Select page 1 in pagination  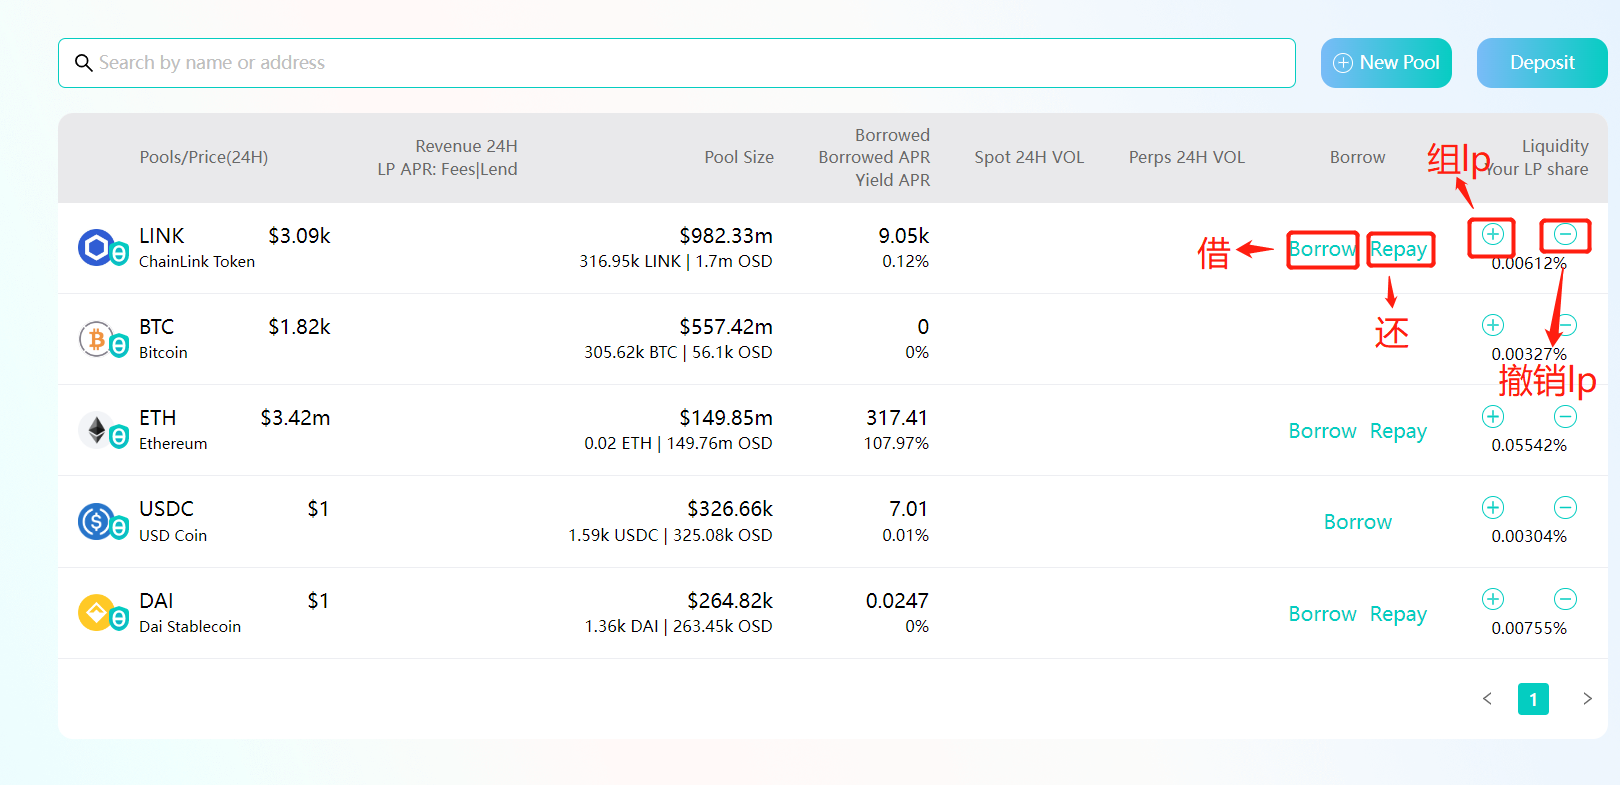point(1533,699)
